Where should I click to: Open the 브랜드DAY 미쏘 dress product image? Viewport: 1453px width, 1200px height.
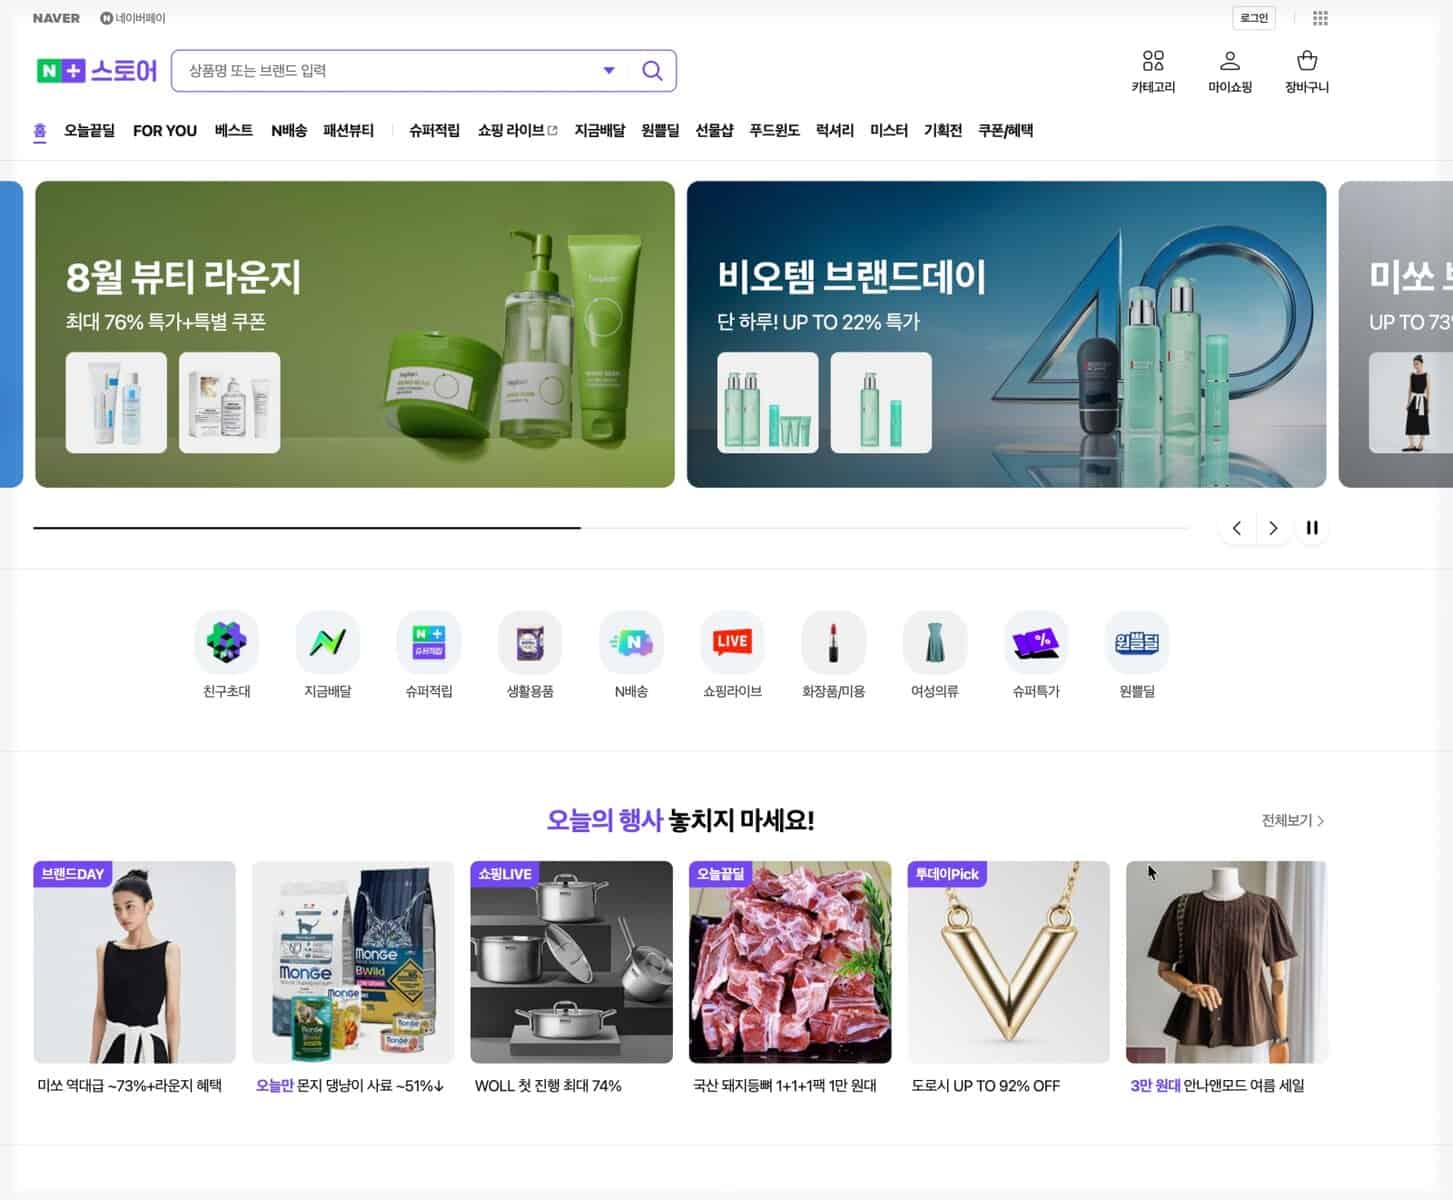134,962
